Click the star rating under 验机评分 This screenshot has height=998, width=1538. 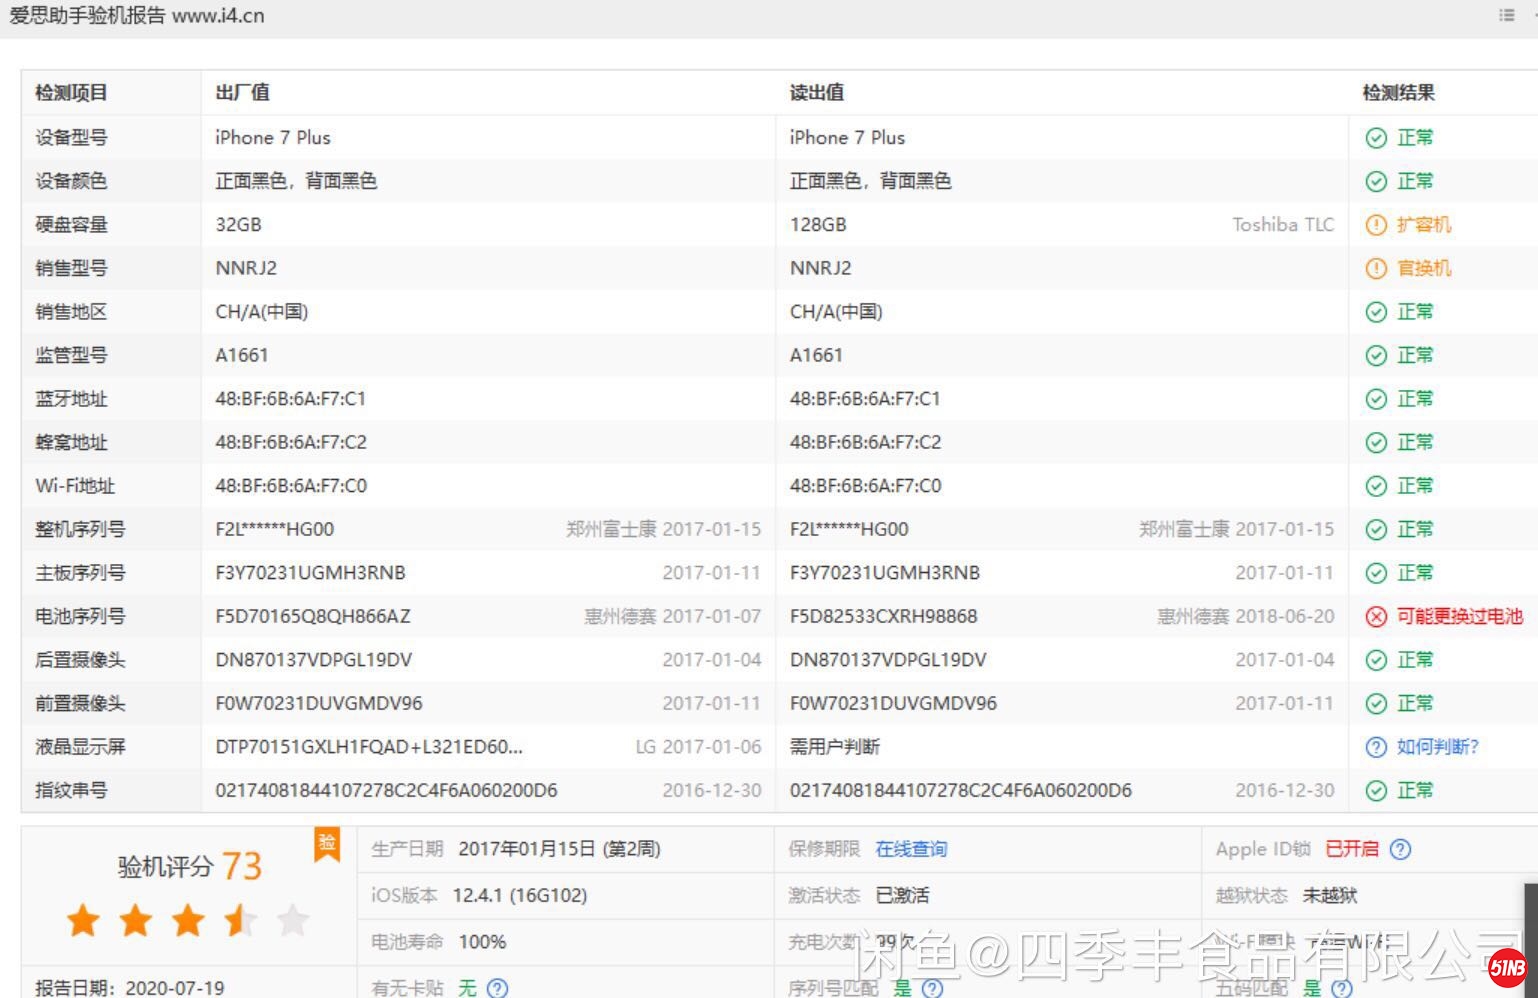pos(188,920)
